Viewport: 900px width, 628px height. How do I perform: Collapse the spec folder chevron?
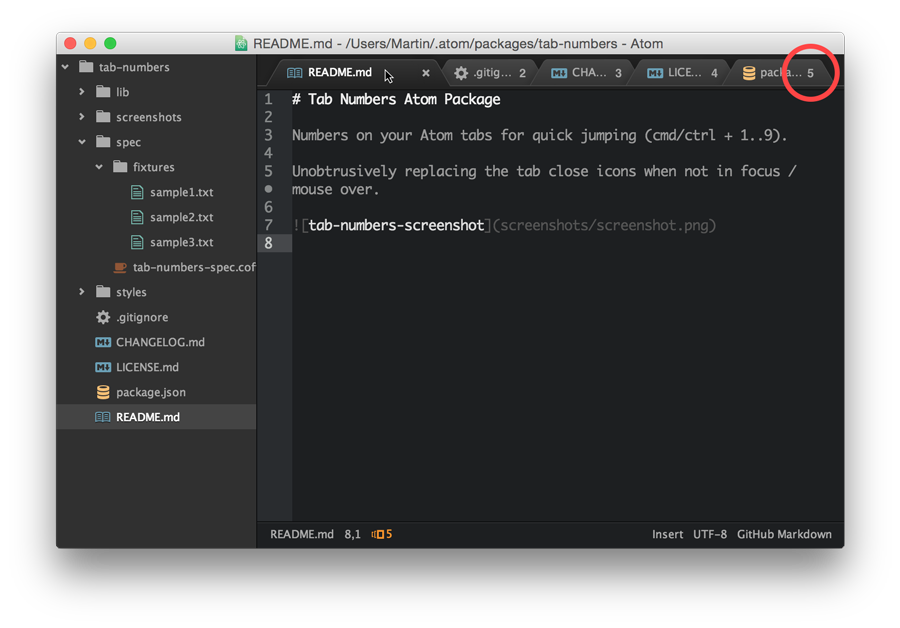[x=82, y=142]
